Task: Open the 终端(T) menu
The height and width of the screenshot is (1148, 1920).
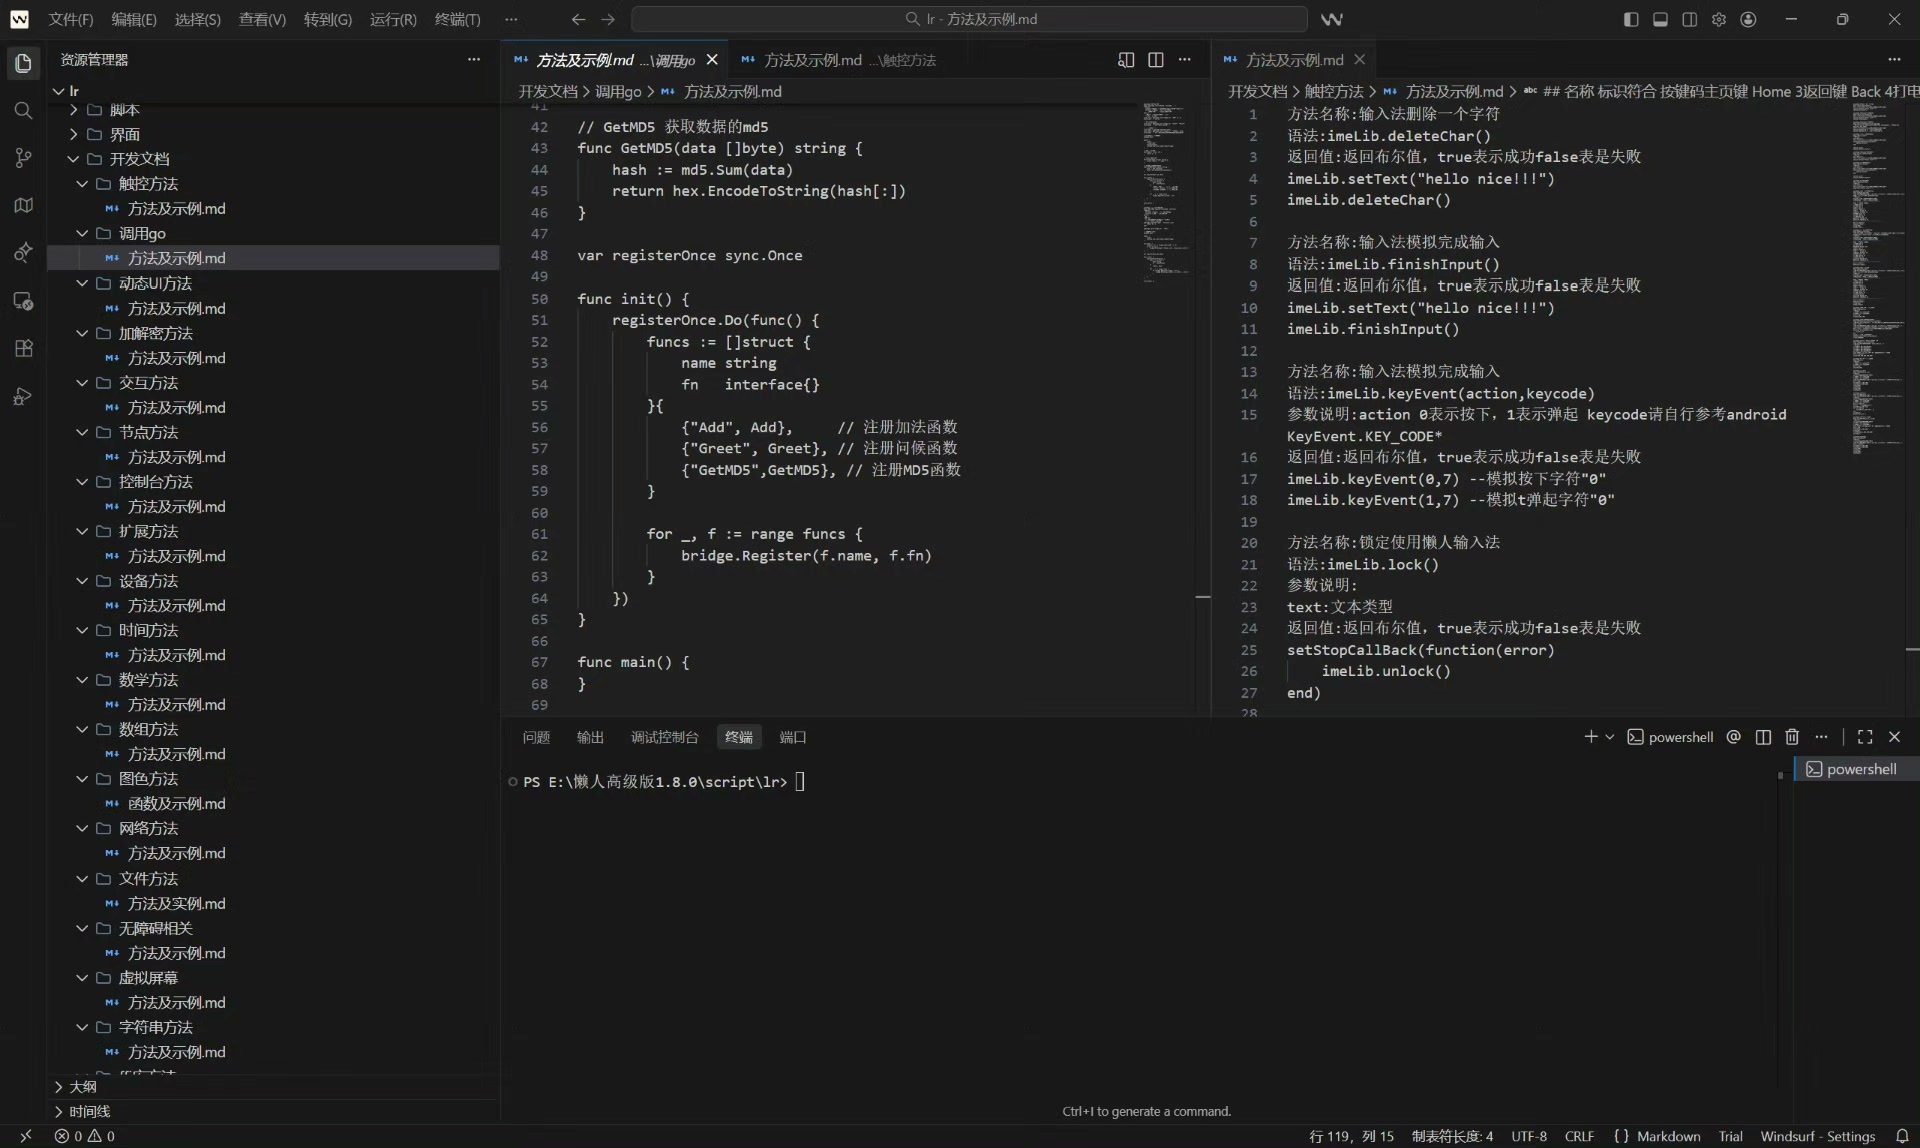Action: pyautogui.click(x=457, y=19)
